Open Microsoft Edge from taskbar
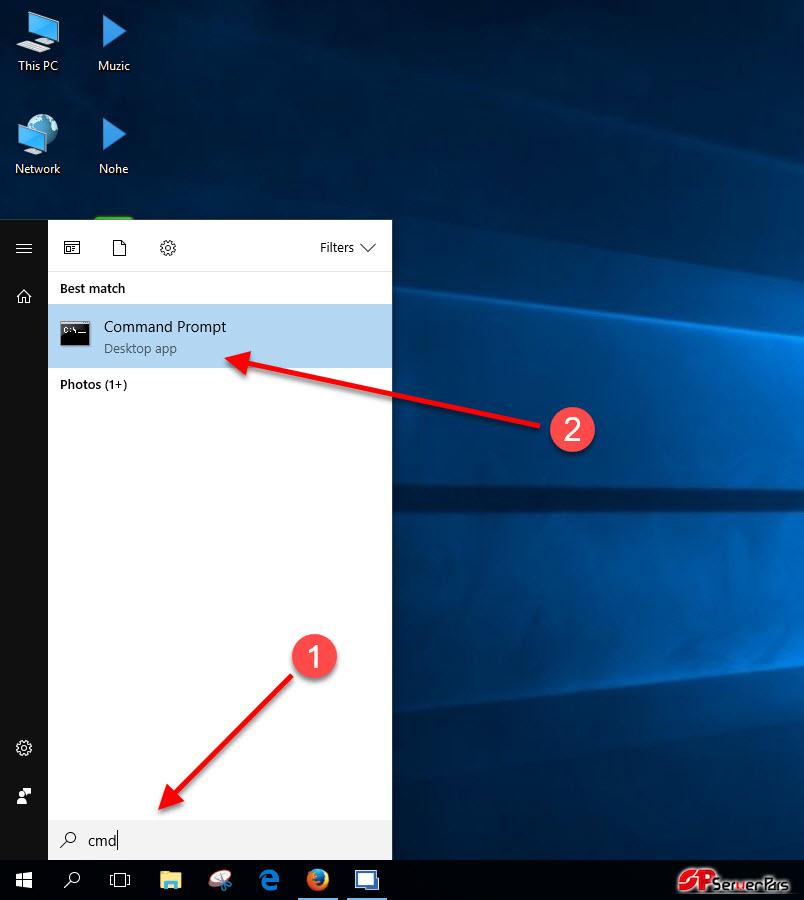 [269, 880]
